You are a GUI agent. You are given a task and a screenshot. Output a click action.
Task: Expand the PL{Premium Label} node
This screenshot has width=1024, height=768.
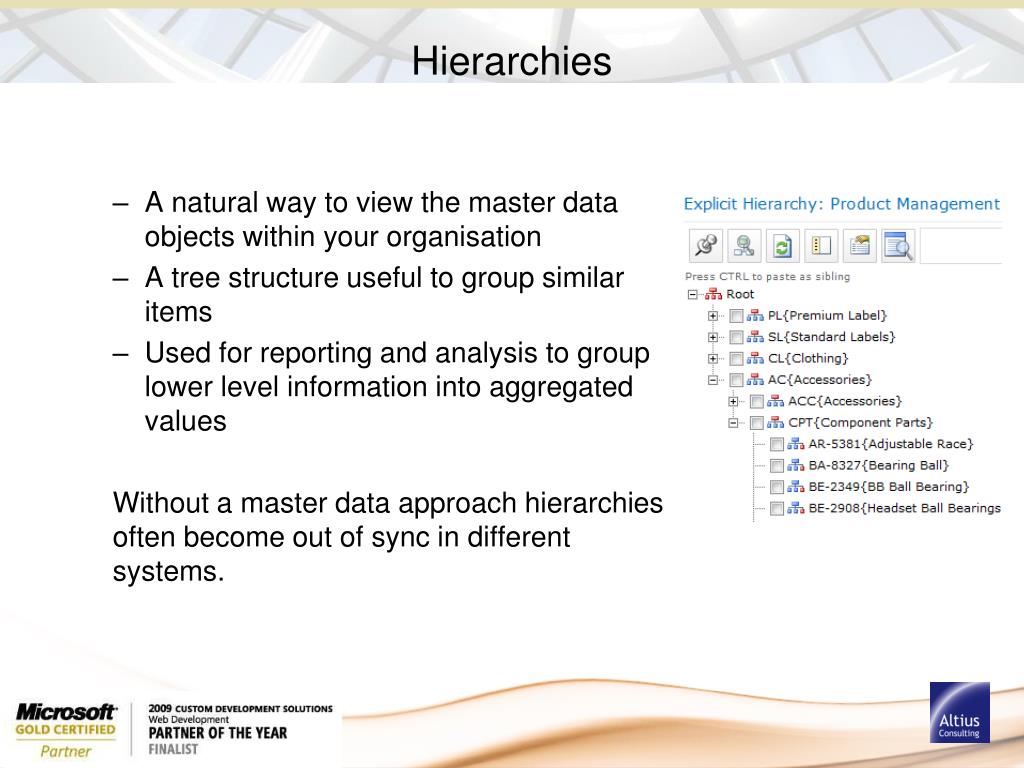tap(712, 316)
